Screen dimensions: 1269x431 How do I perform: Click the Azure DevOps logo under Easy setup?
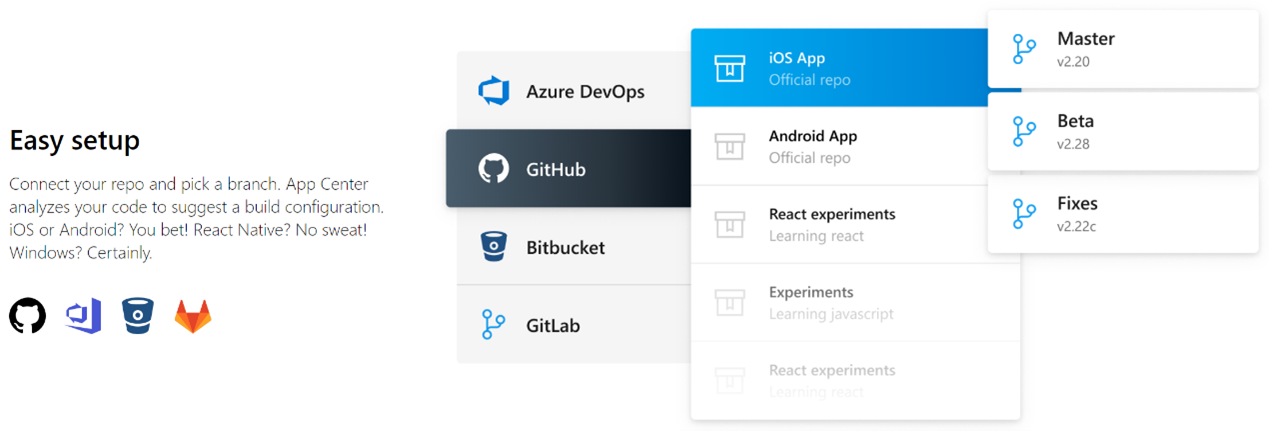83,316
